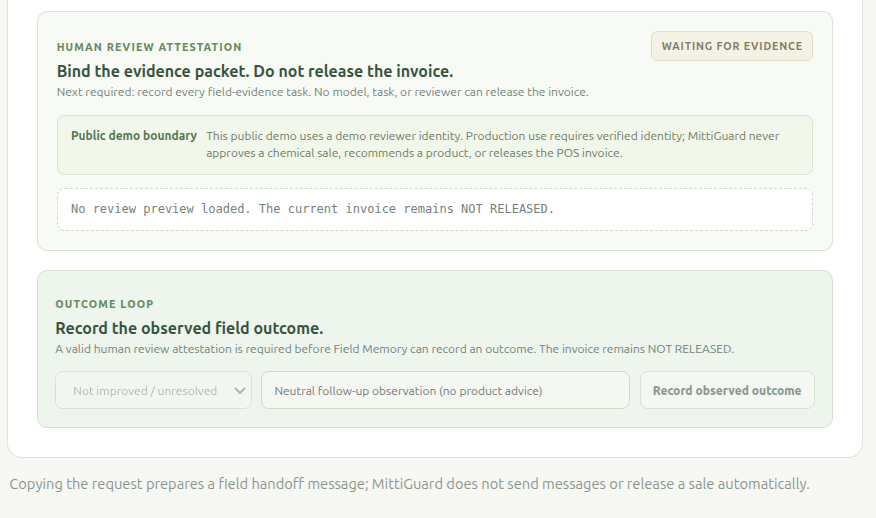876x518 pixels.
Task: Click the Public demo boundary label
Action: coord(134,135)
